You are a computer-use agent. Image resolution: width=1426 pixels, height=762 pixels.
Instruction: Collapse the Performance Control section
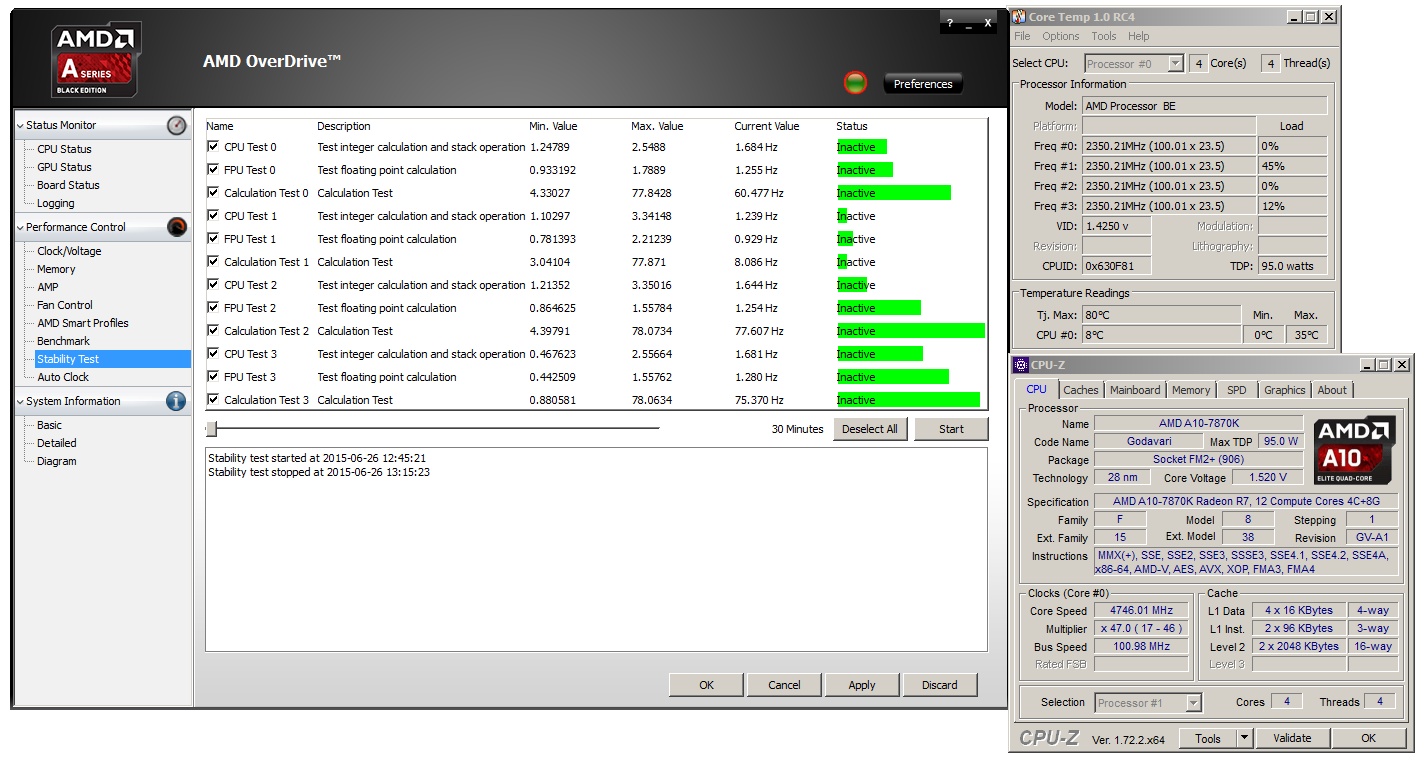pyautogui.click(x=20, y=227)
